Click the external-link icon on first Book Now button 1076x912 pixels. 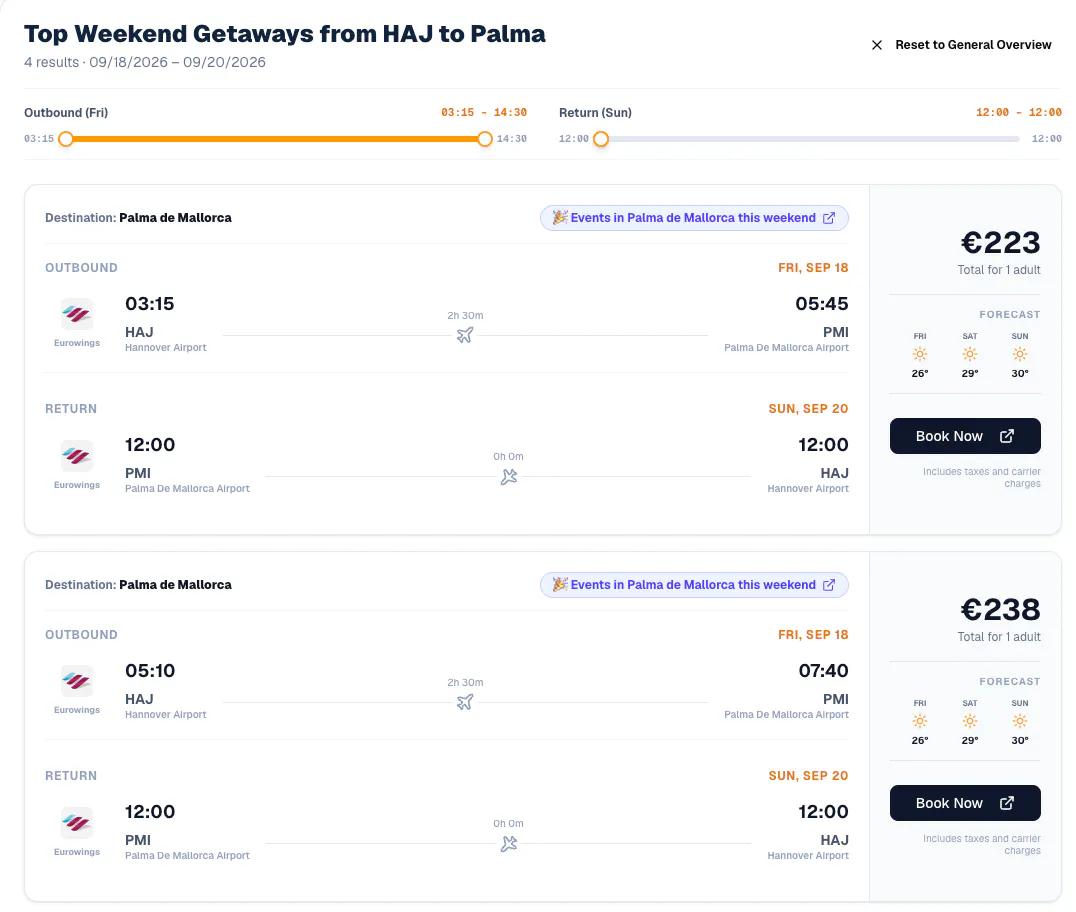tap(1007, 436)
